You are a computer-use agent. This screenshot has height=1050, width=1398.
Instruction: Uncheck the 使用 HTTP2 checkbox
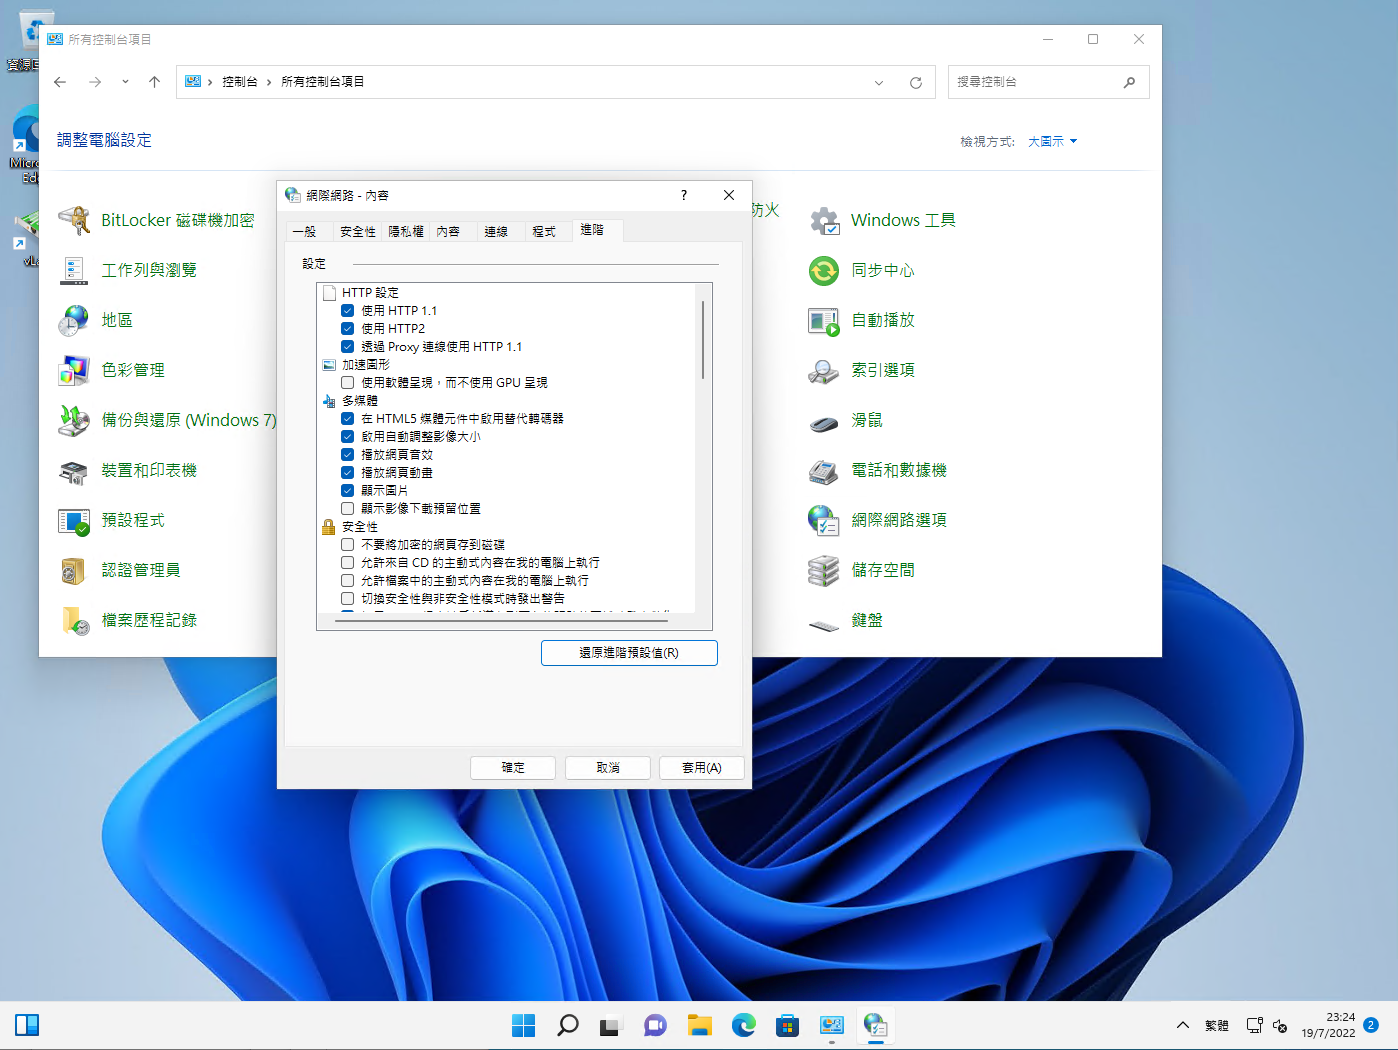pyautogui.click(x=348, y=329)
